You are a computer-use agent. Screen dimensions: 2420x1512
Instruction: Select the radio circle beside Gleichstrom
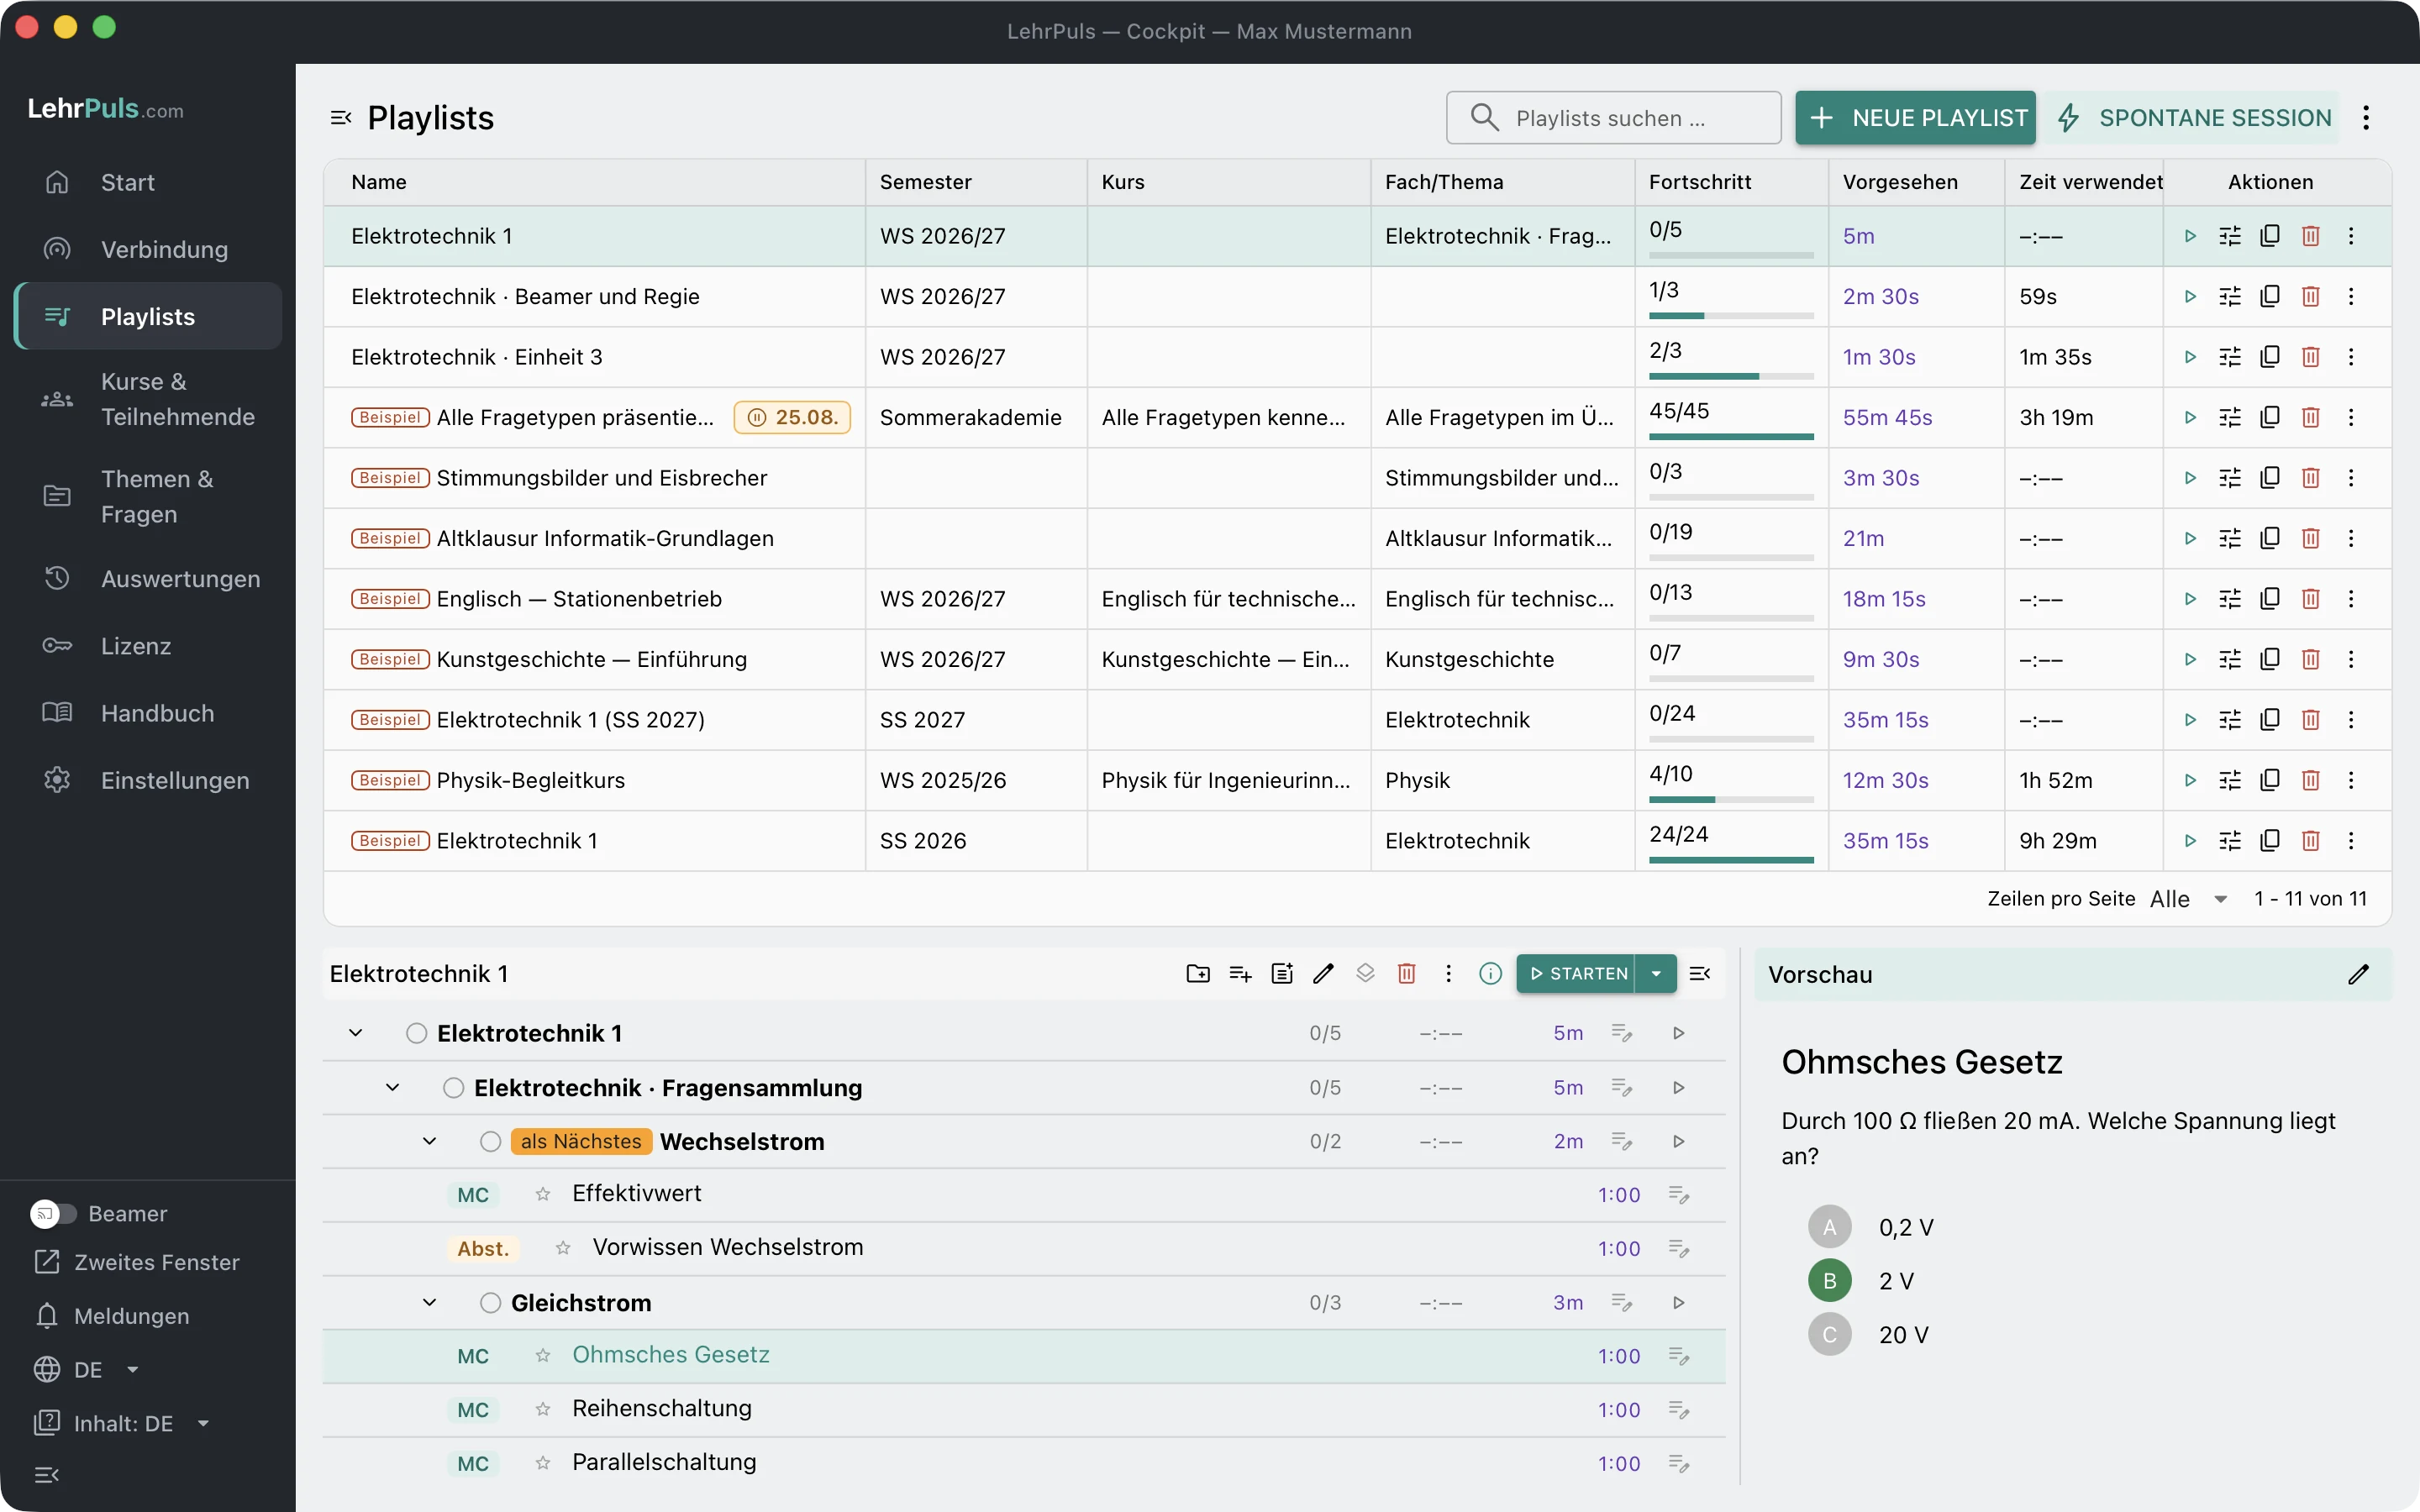(490, 1303)
